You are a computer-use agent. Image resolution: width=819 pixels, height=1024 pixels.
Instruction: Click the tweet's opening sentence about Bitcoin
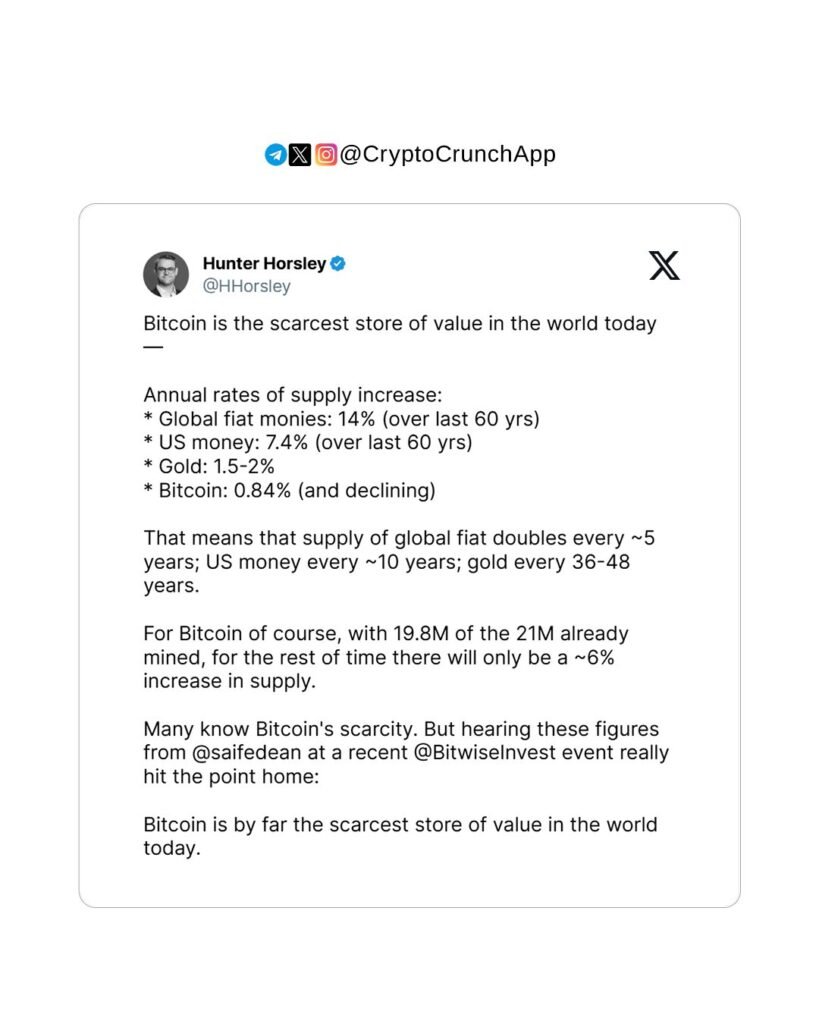click(x=400, y=324)
